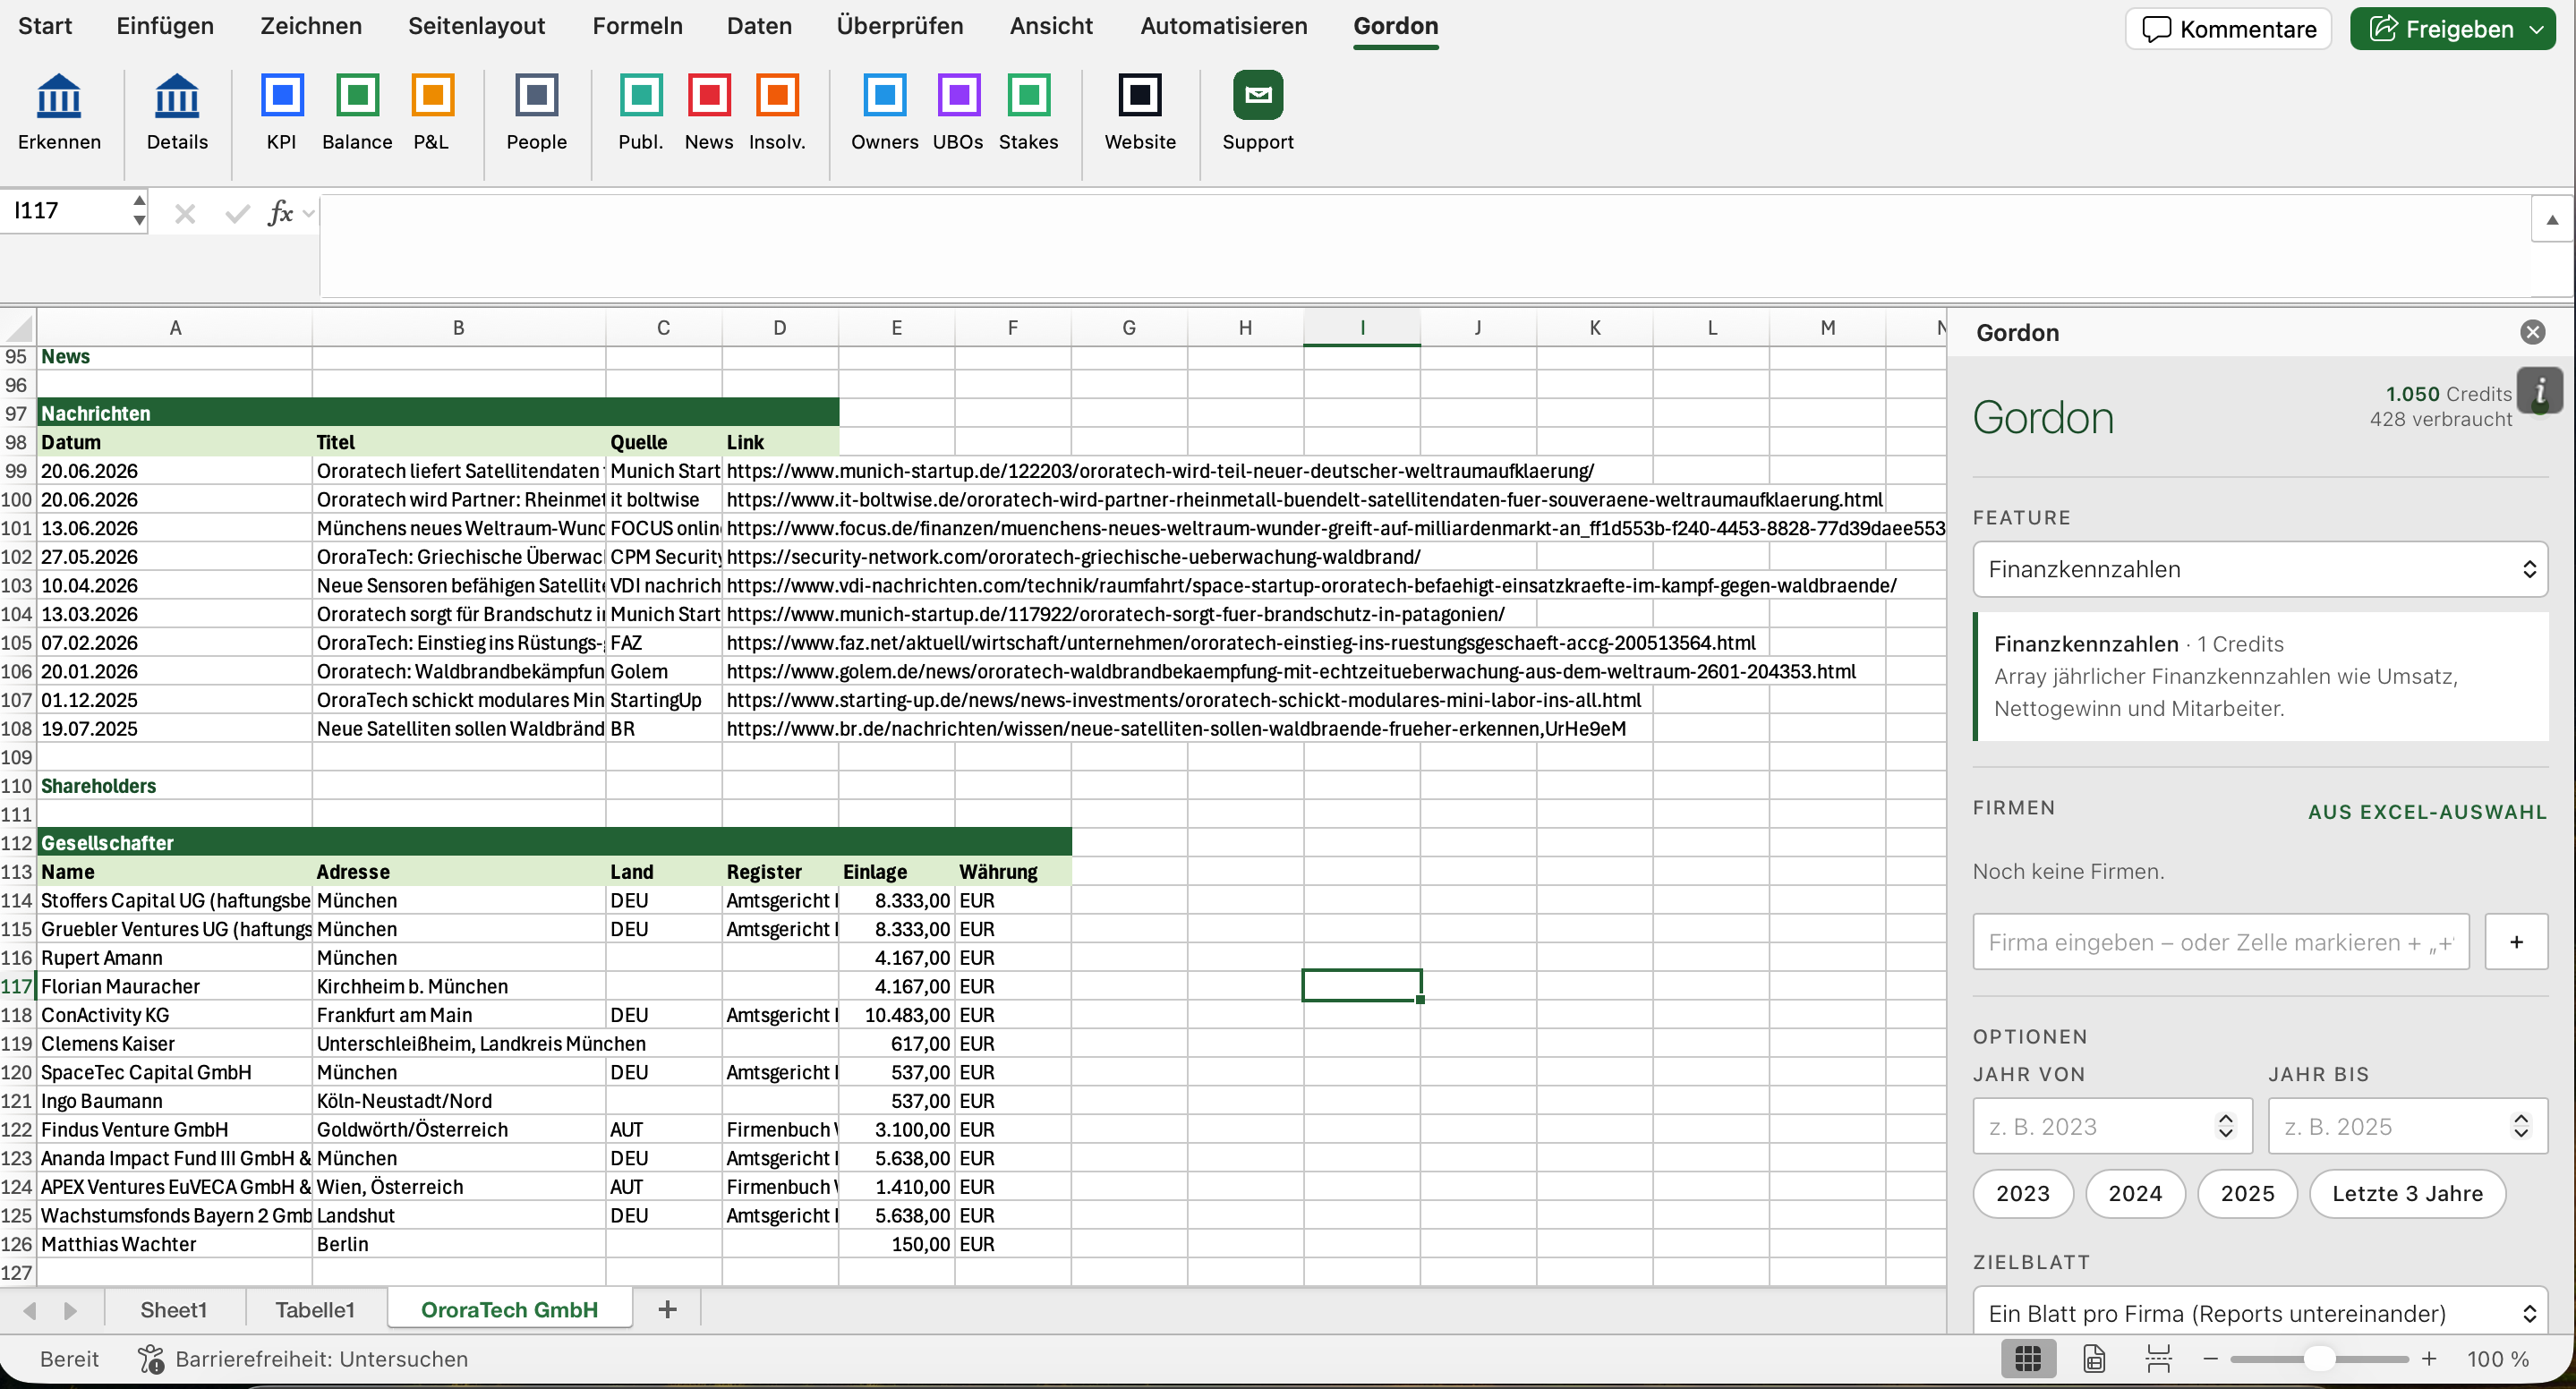This screenshot has width=2576, height=1389.
Task: Choose the 2025 year chip
Action: [2247, 1193]
